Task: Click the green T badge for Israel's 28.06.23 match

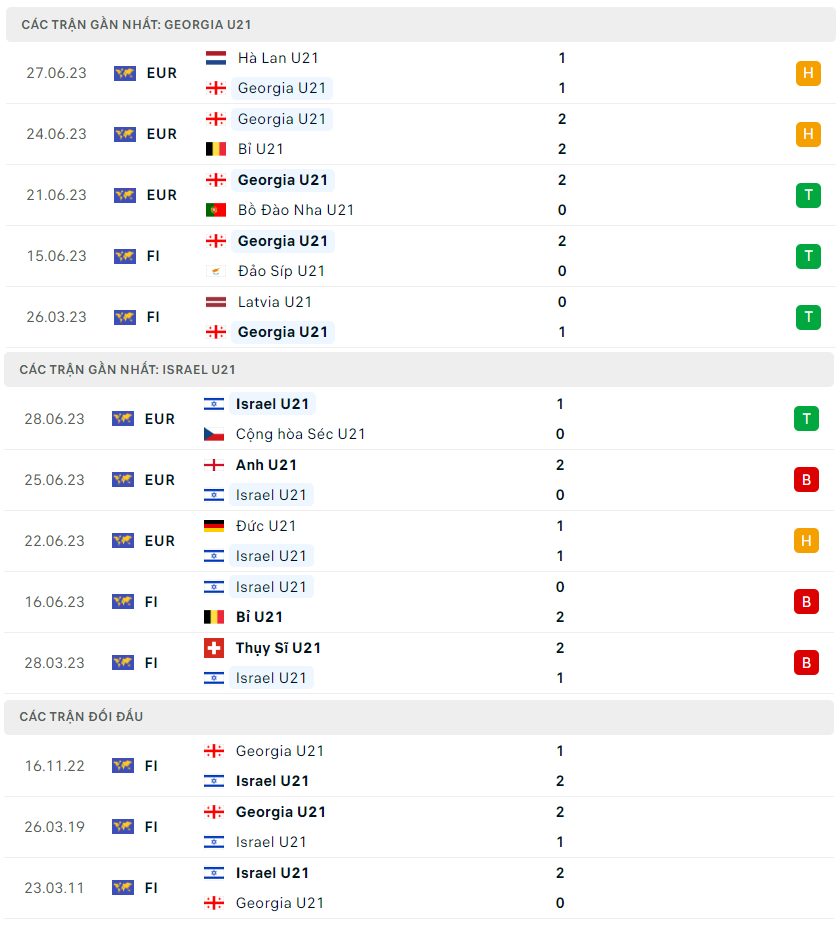Action: (x=806, y=419)
